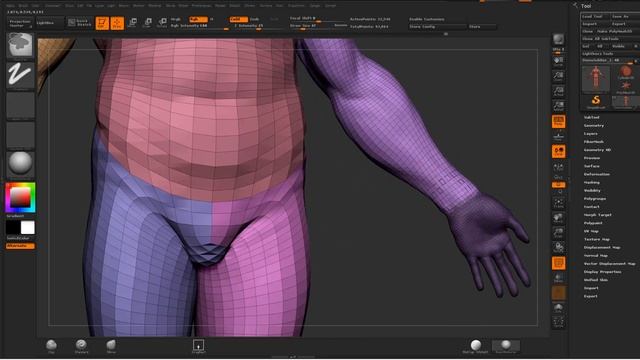Expand the Polygroups subpalette

[595, 199]
